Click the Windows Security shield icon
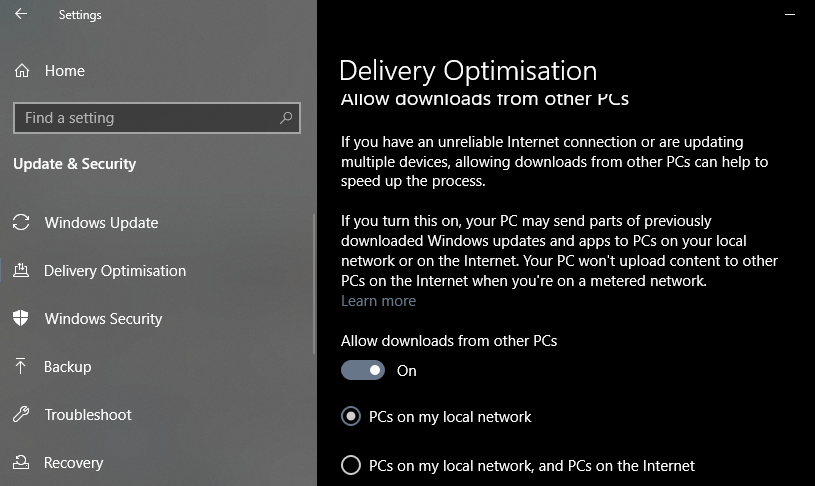The image size is (815, 486). click(x=21, y=318)
